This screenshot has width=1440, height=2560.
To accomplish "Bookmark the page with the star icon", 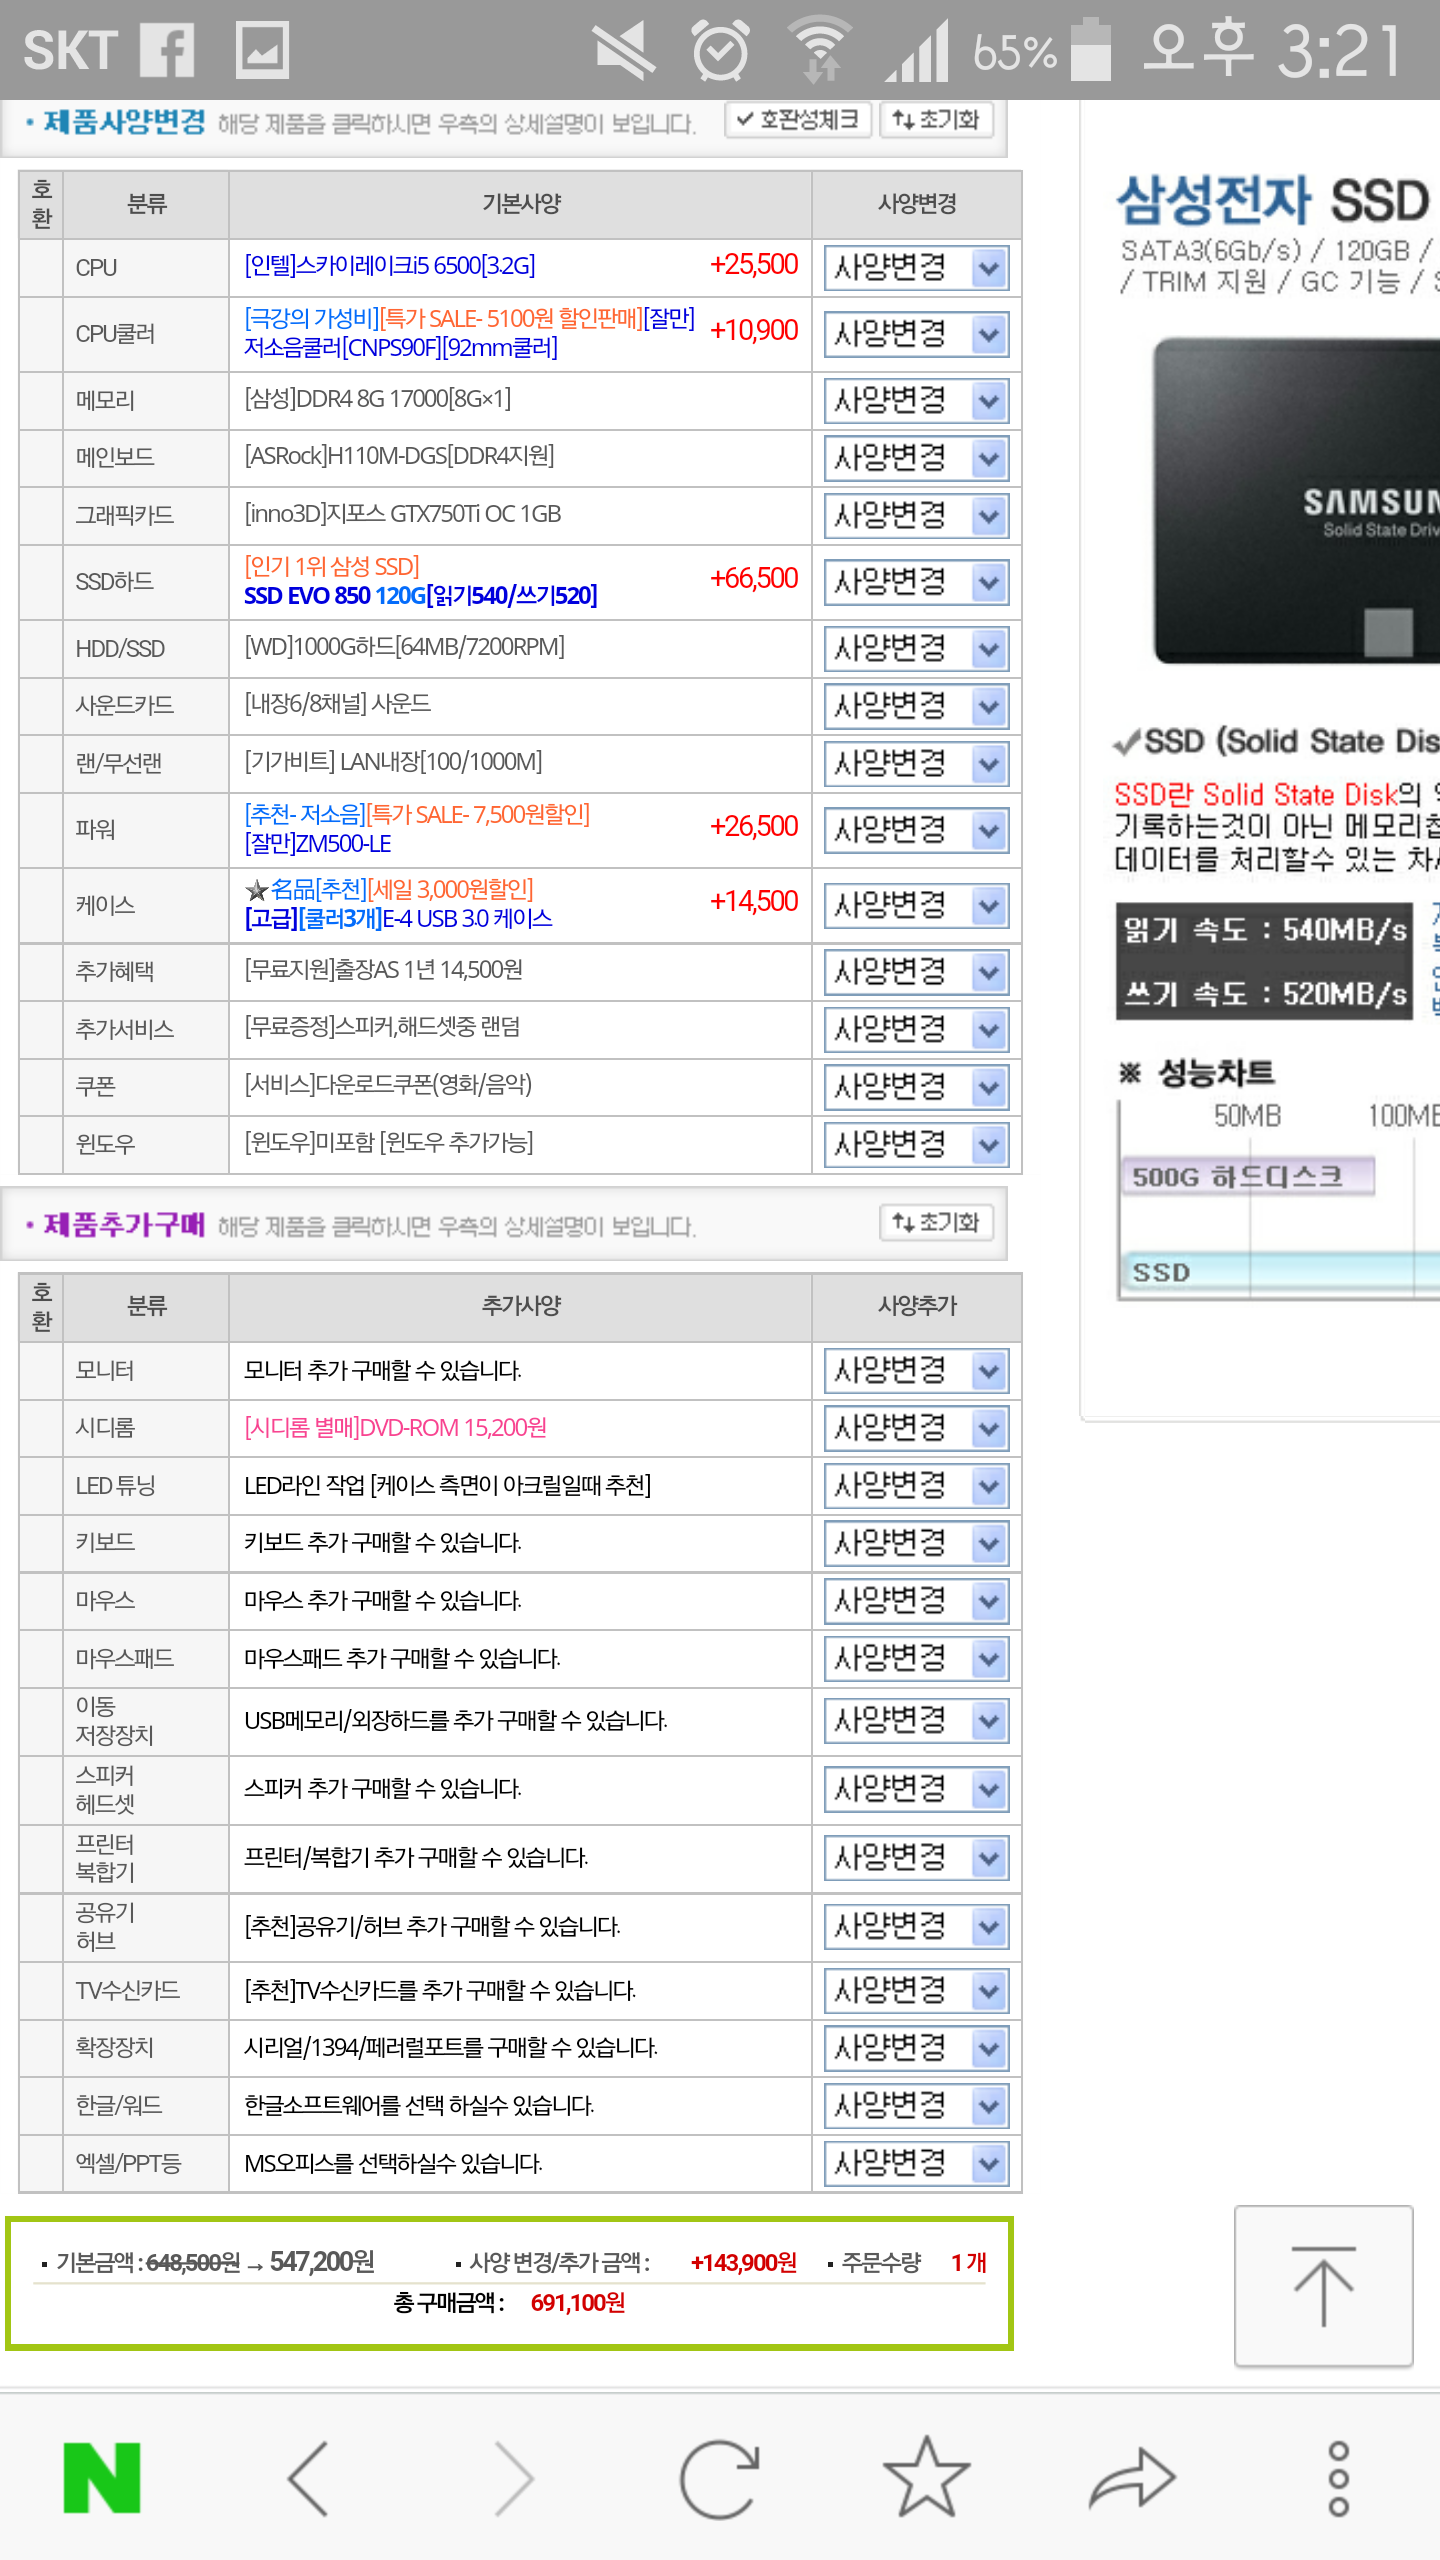I will coord(927,2477).
